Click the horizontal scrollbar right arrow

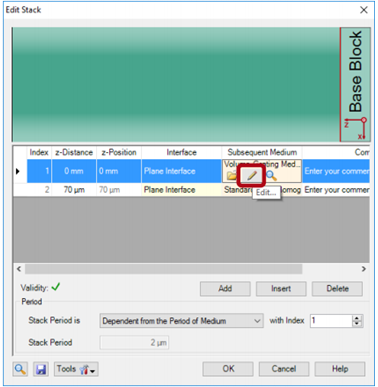tap(364, 269)
